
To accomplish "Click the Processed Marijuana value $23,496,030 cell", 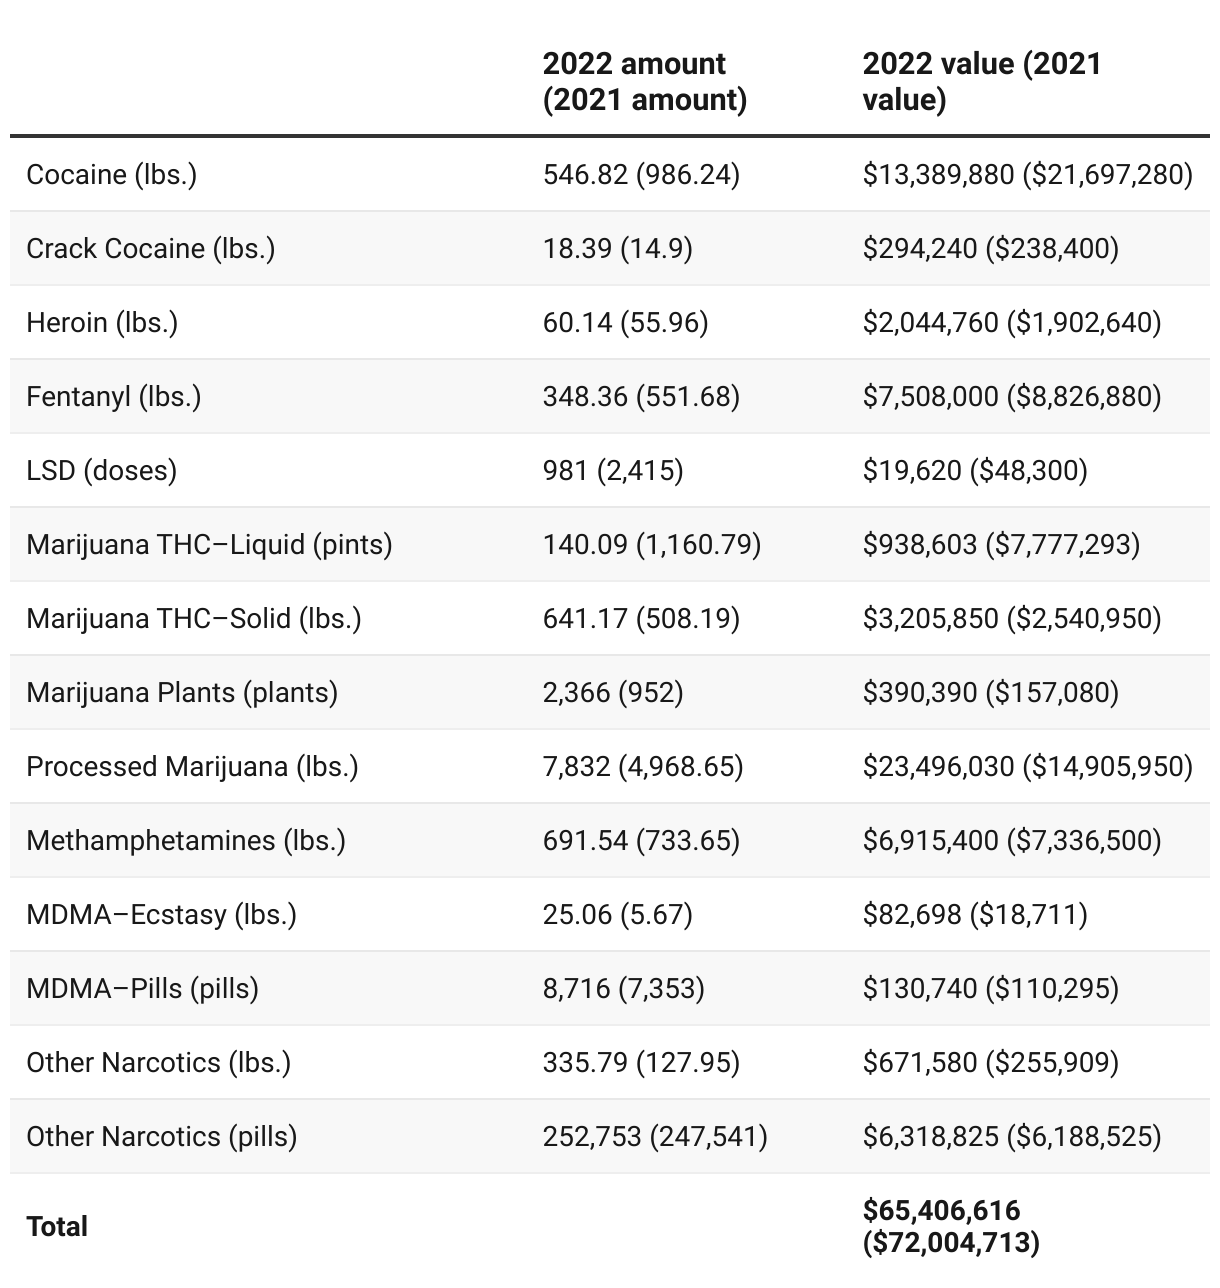I will (x=1027, y=766).
